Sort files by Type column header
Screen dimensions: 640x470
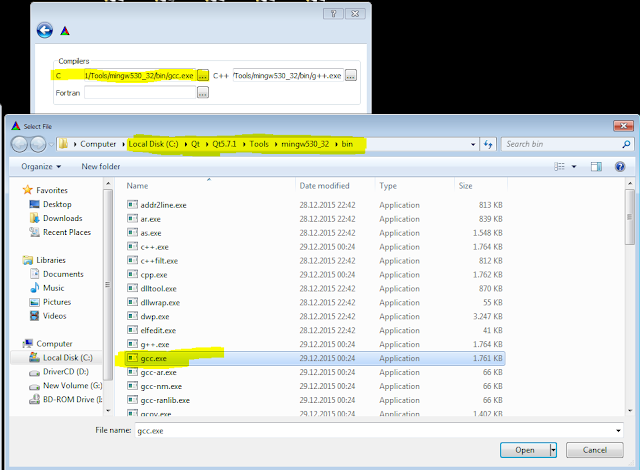(x=414, y=186)
